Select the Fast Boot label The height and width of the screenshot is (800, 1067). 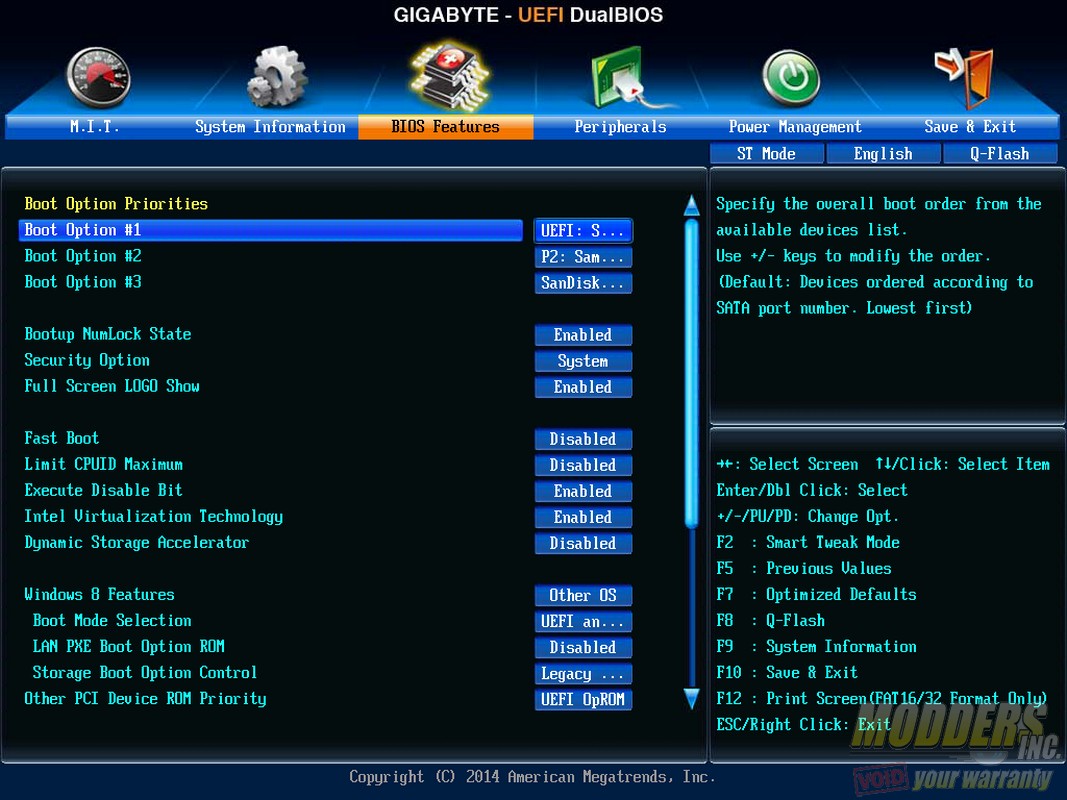click(x=62, y=438)
